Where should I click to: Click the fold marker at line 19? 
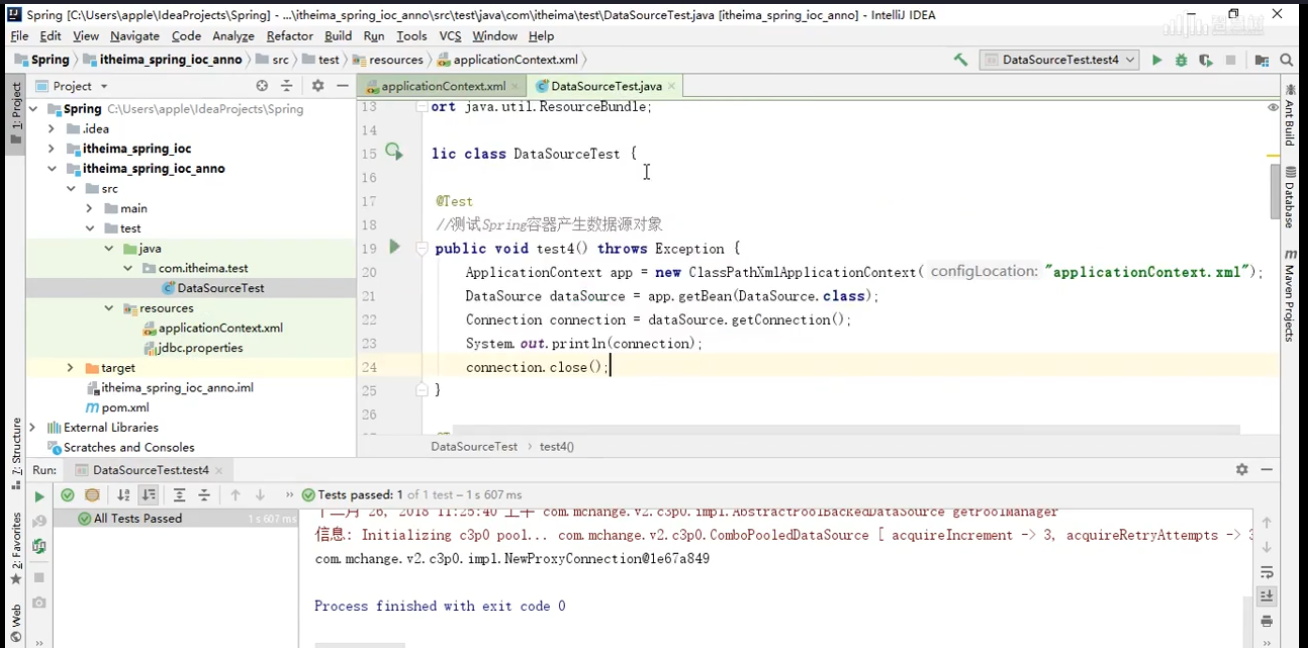point(422,249)
